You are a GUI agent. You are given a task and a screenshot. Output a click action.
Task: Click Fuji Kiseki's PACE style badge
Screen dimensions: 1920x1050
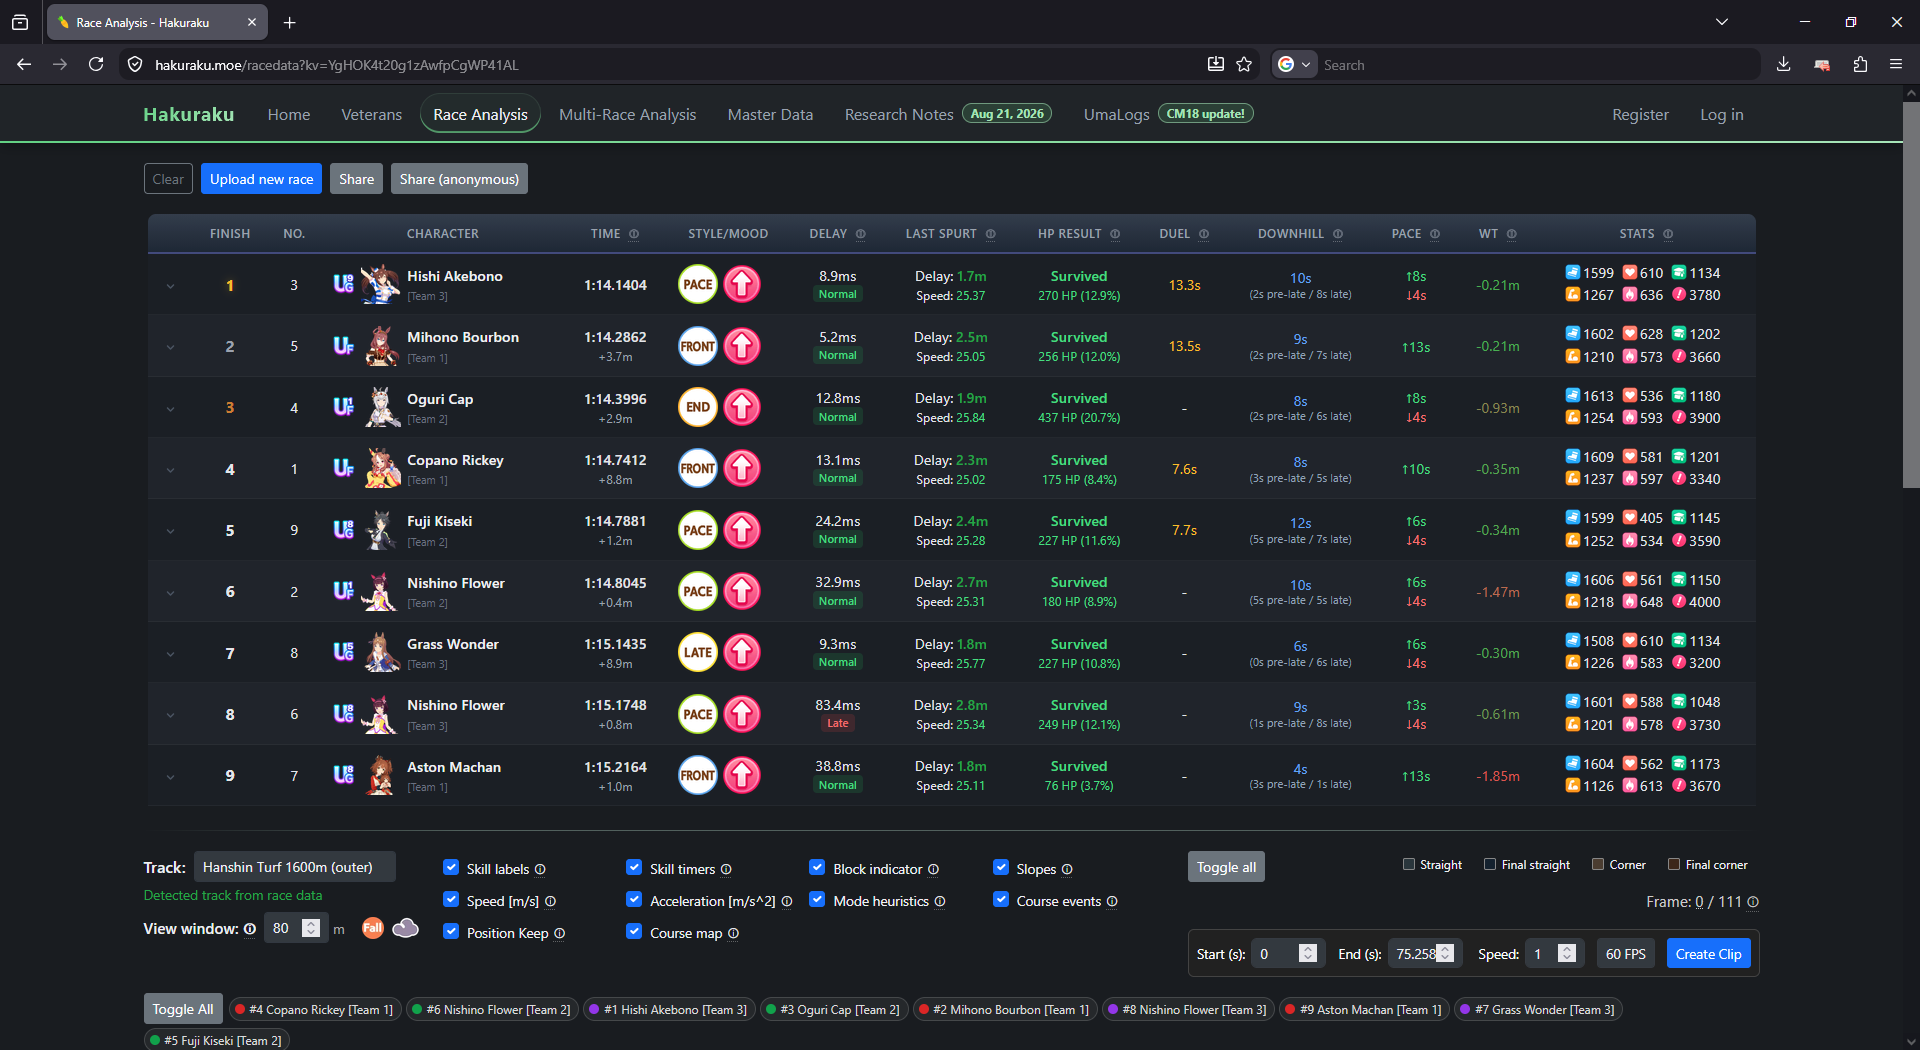698,530
